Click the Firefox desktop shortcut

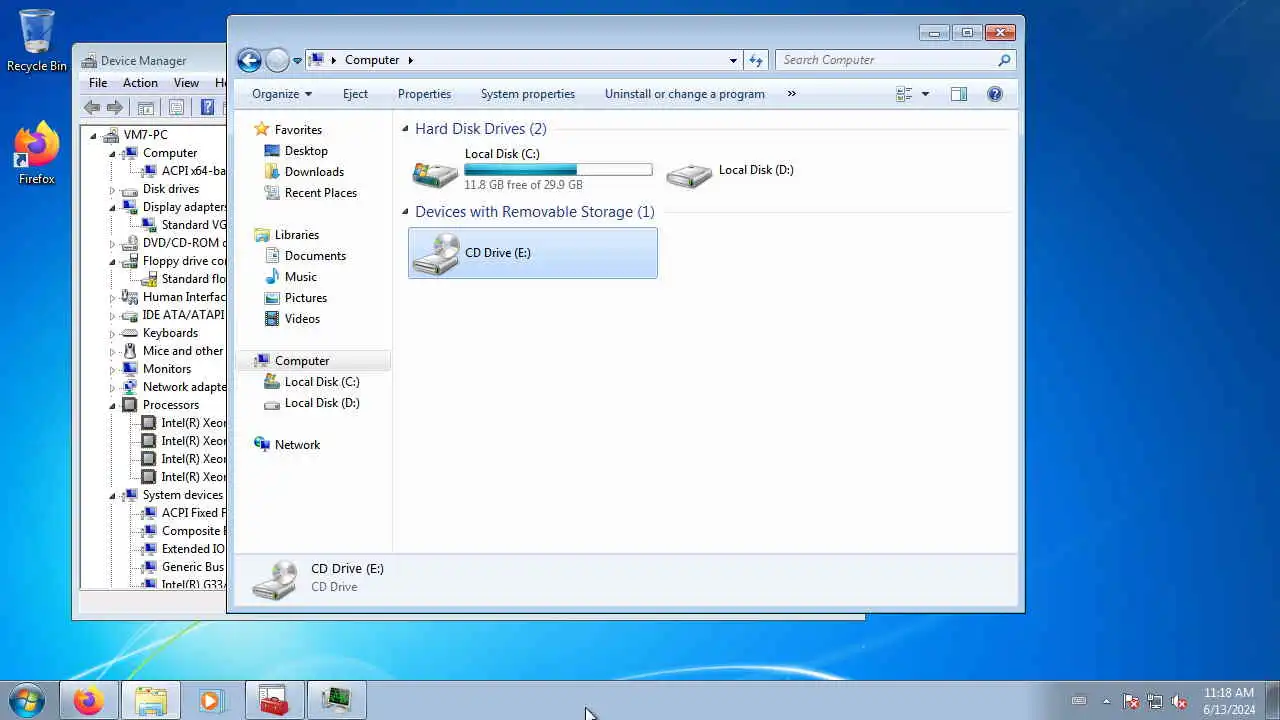tap(37, 153)
